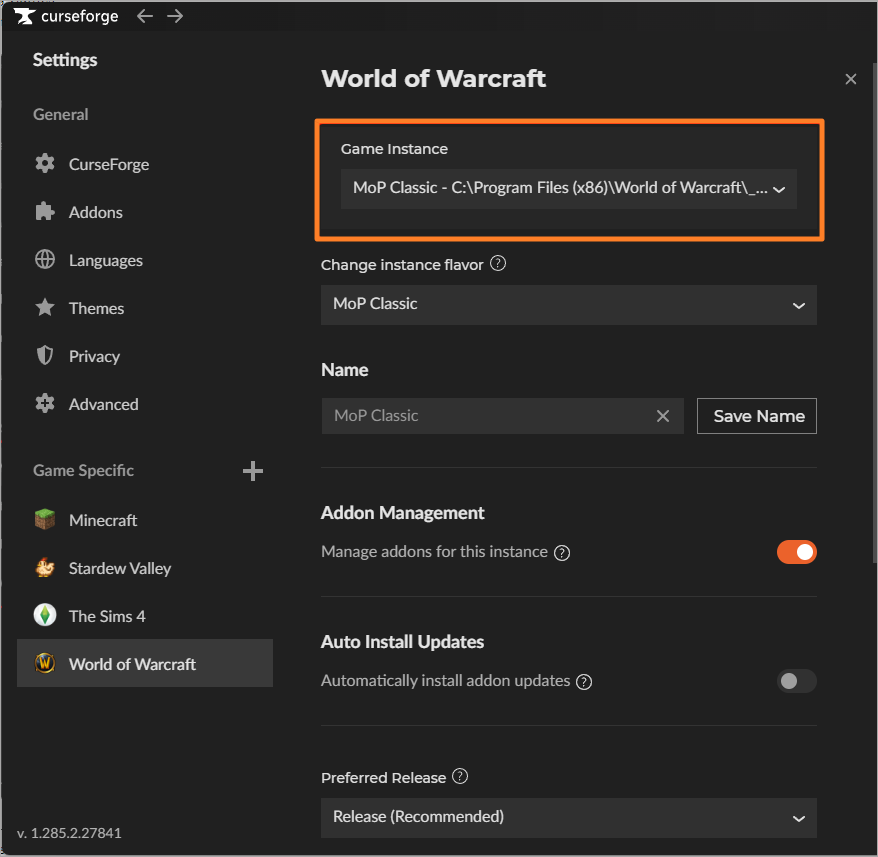The width and height of the screenshot is (878, 857).
Task: Open help for Automatically install addon updates
Action: tap(584, 682)
